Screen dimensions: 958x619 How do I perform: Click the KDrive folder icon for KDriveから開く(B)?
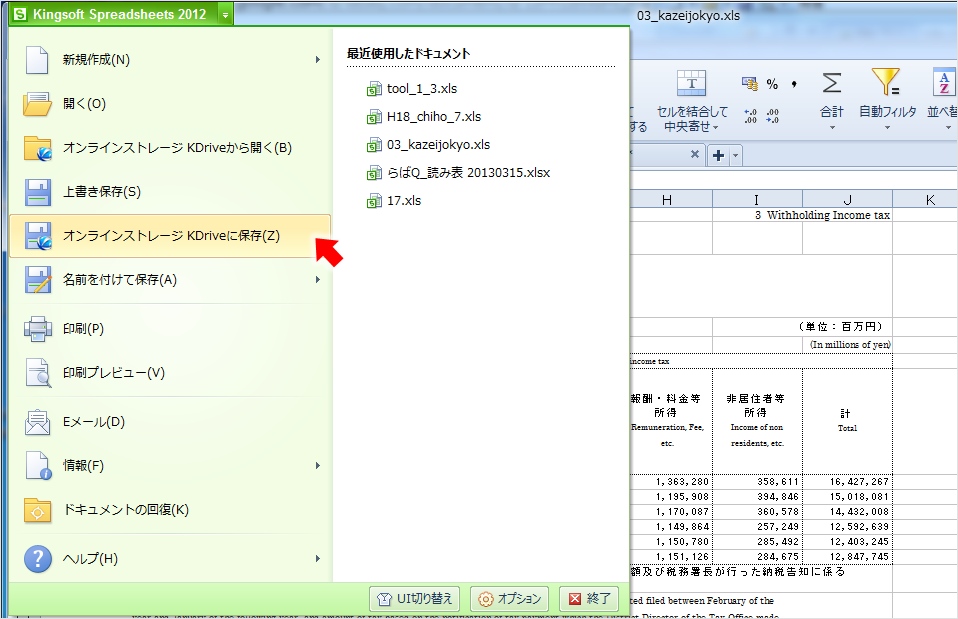click(38, 148)
